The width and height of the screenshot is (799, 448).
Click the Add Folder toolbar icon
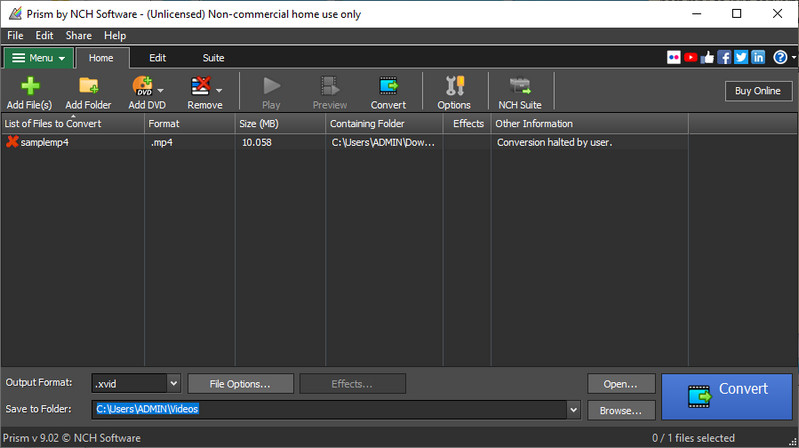pos(88,91)
